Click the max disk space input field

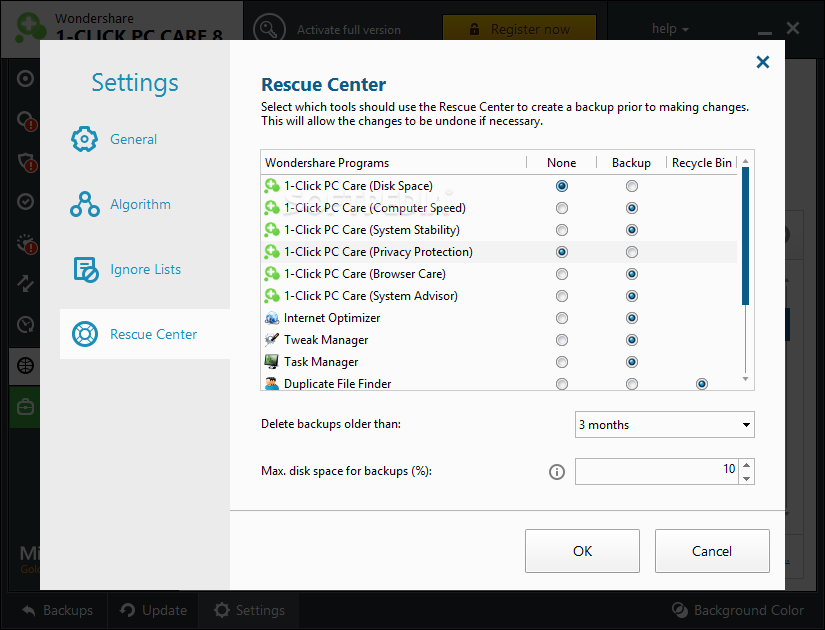(x=657, y=472)
